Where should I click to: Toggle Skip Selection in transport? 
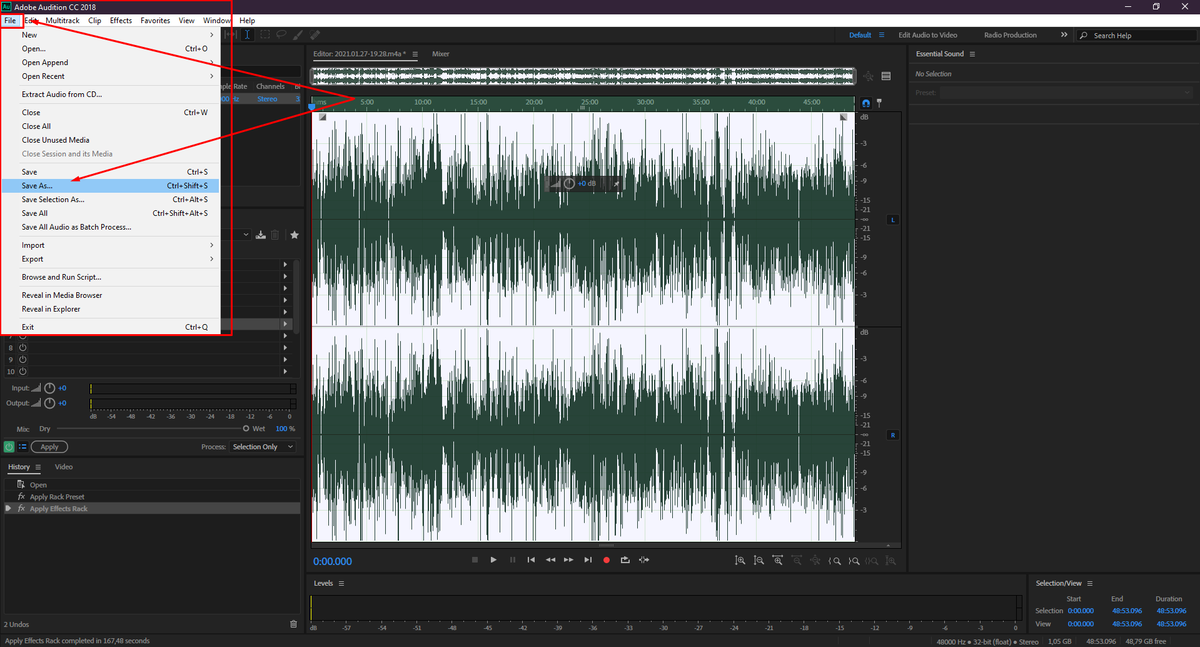click(644, 560)
